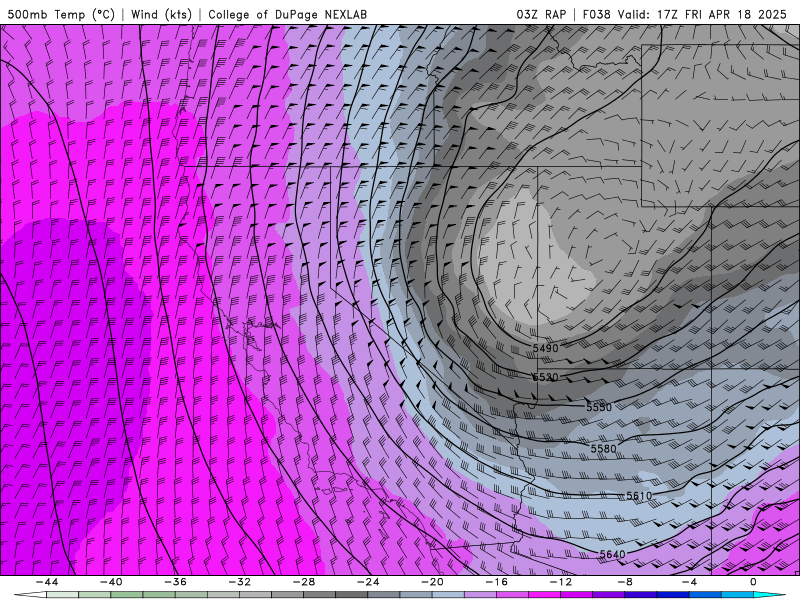The height and width of the screenshot is (600, 800).
Task: Click the "Wind (kts)" header label
Action: click(x=161, y=14)
